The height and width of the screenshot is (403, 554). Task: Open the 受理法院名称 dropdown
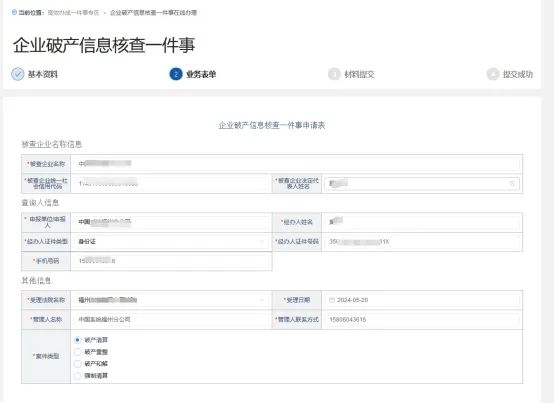(x=171, y=300)
